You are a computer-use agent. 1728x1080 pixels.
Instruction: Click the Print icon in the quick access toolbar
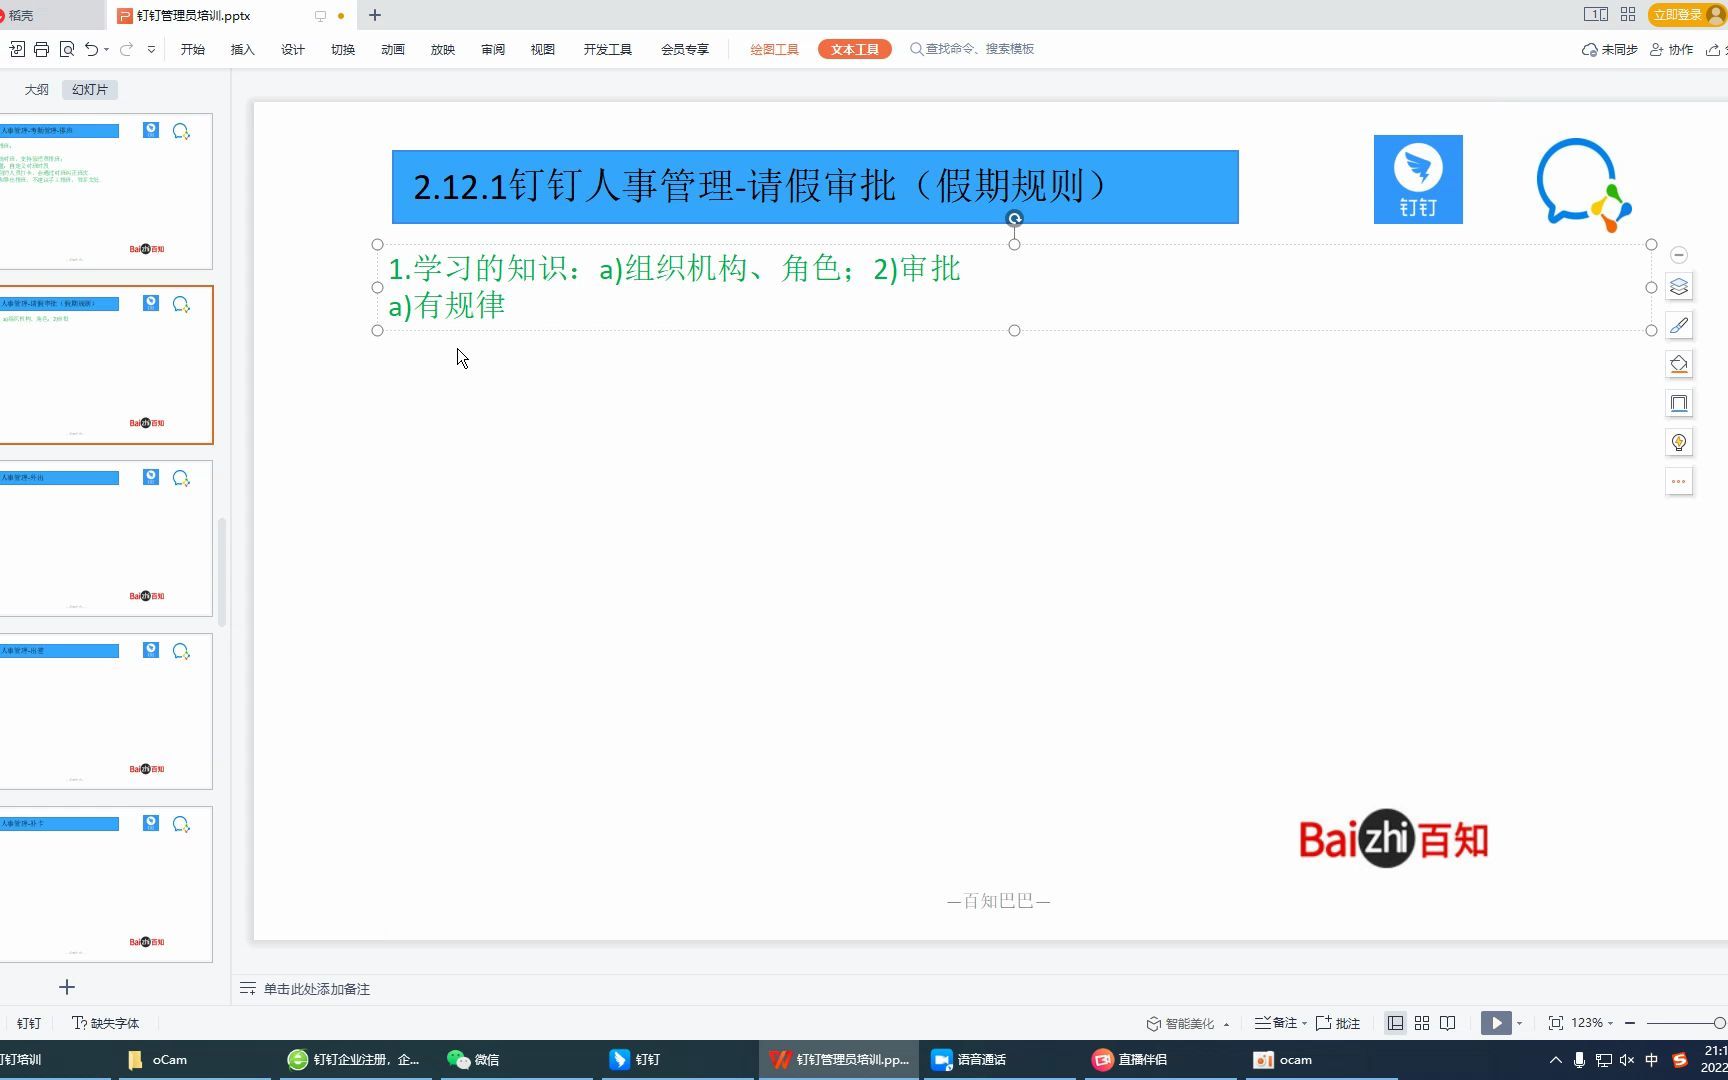click(41, 48)
